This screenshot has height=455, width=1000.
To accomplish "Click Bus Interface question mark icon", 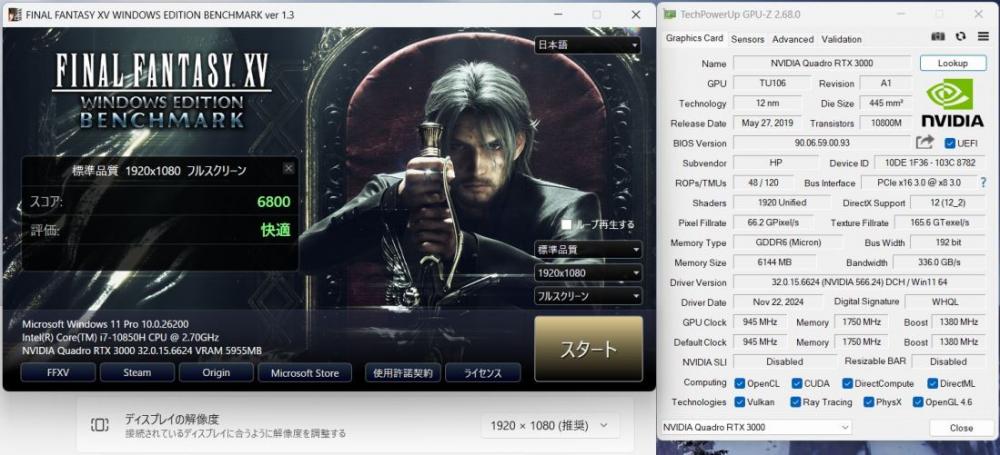I will [984, 183].
